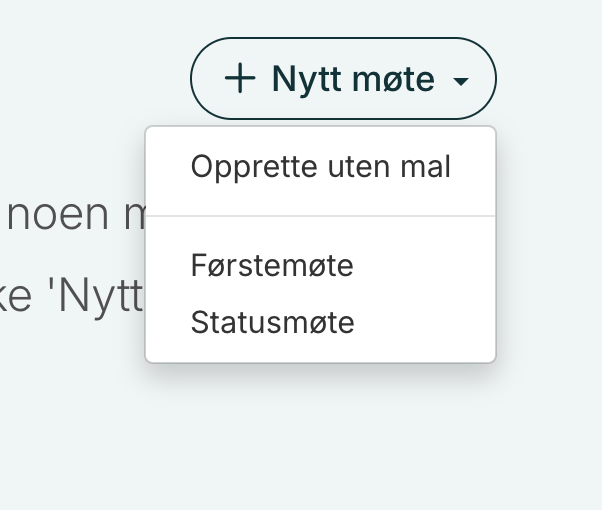
Task: Click the plus icon beside Nytt møte
Action: pyautogui.click(x=240, y=78)
